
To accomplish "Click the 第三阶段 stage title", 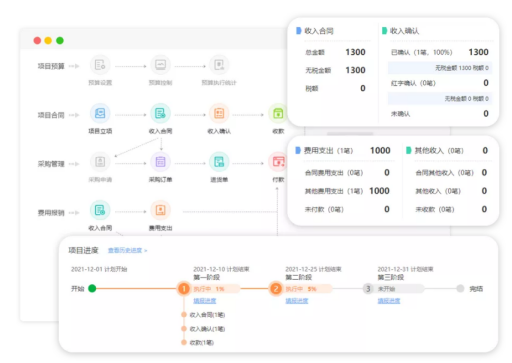I will coord(390,277).
